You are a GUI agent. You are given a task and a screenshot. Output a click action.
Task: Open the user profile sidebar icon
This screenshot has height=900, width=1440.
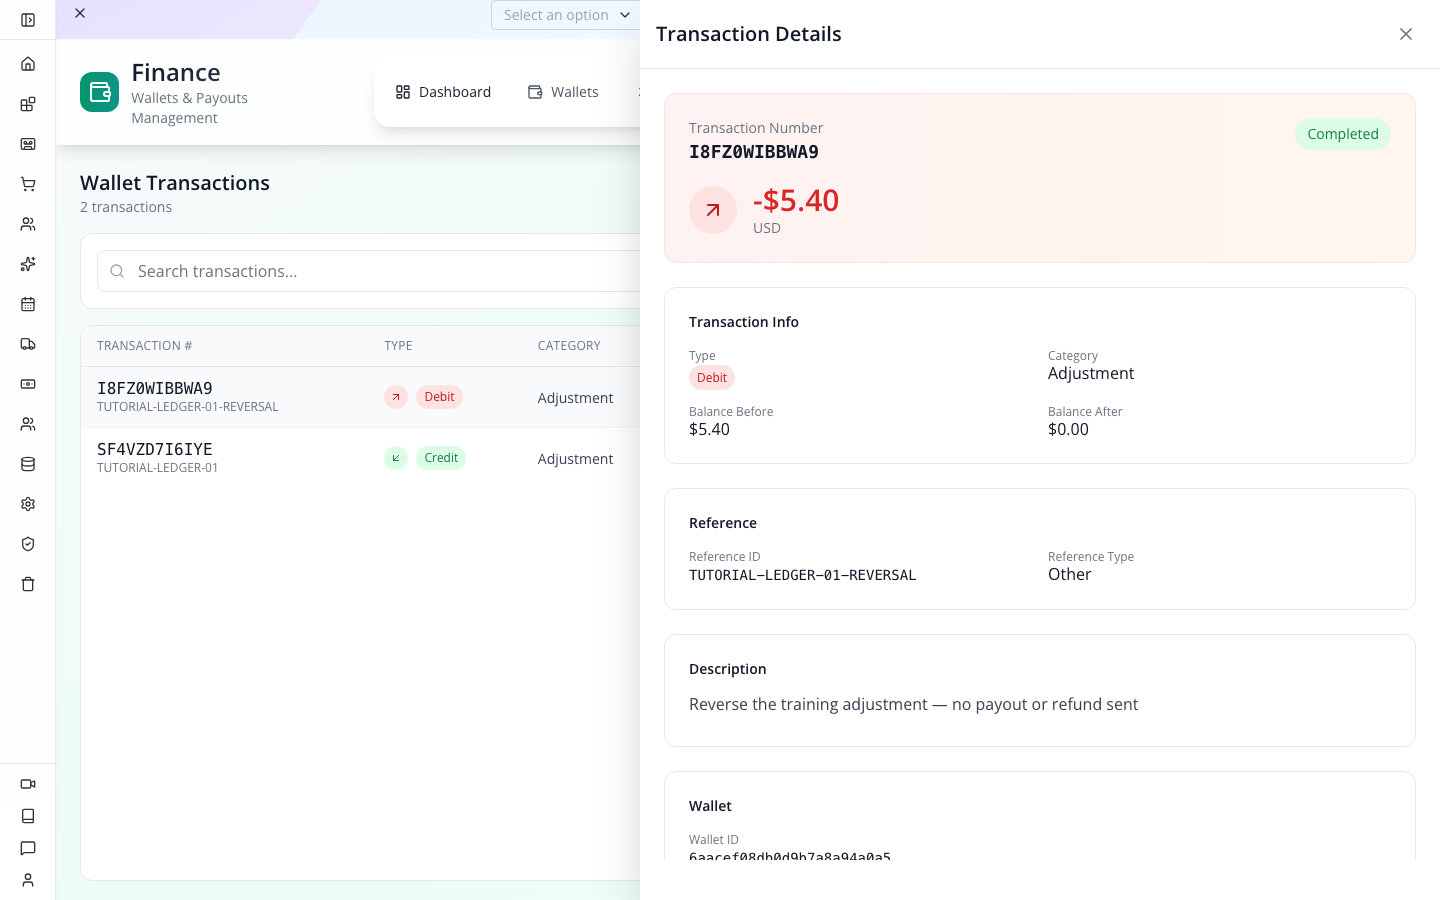[x=28, y=880]
